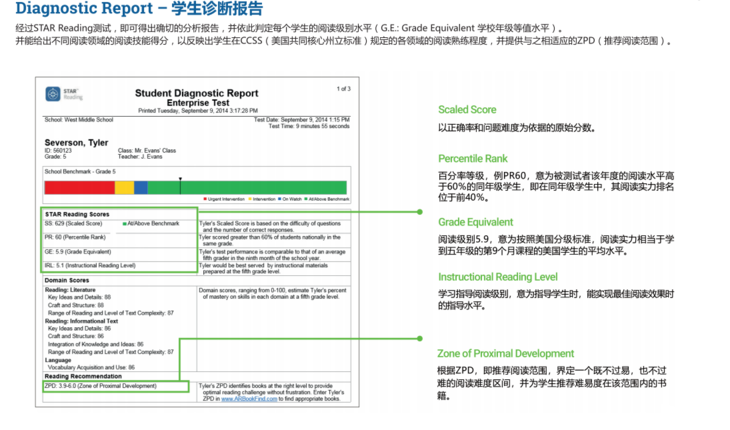Click 'Vocabulary Acquisition and Use: 86'
Viewport: 730px width, 430px height.
(91, 368)
